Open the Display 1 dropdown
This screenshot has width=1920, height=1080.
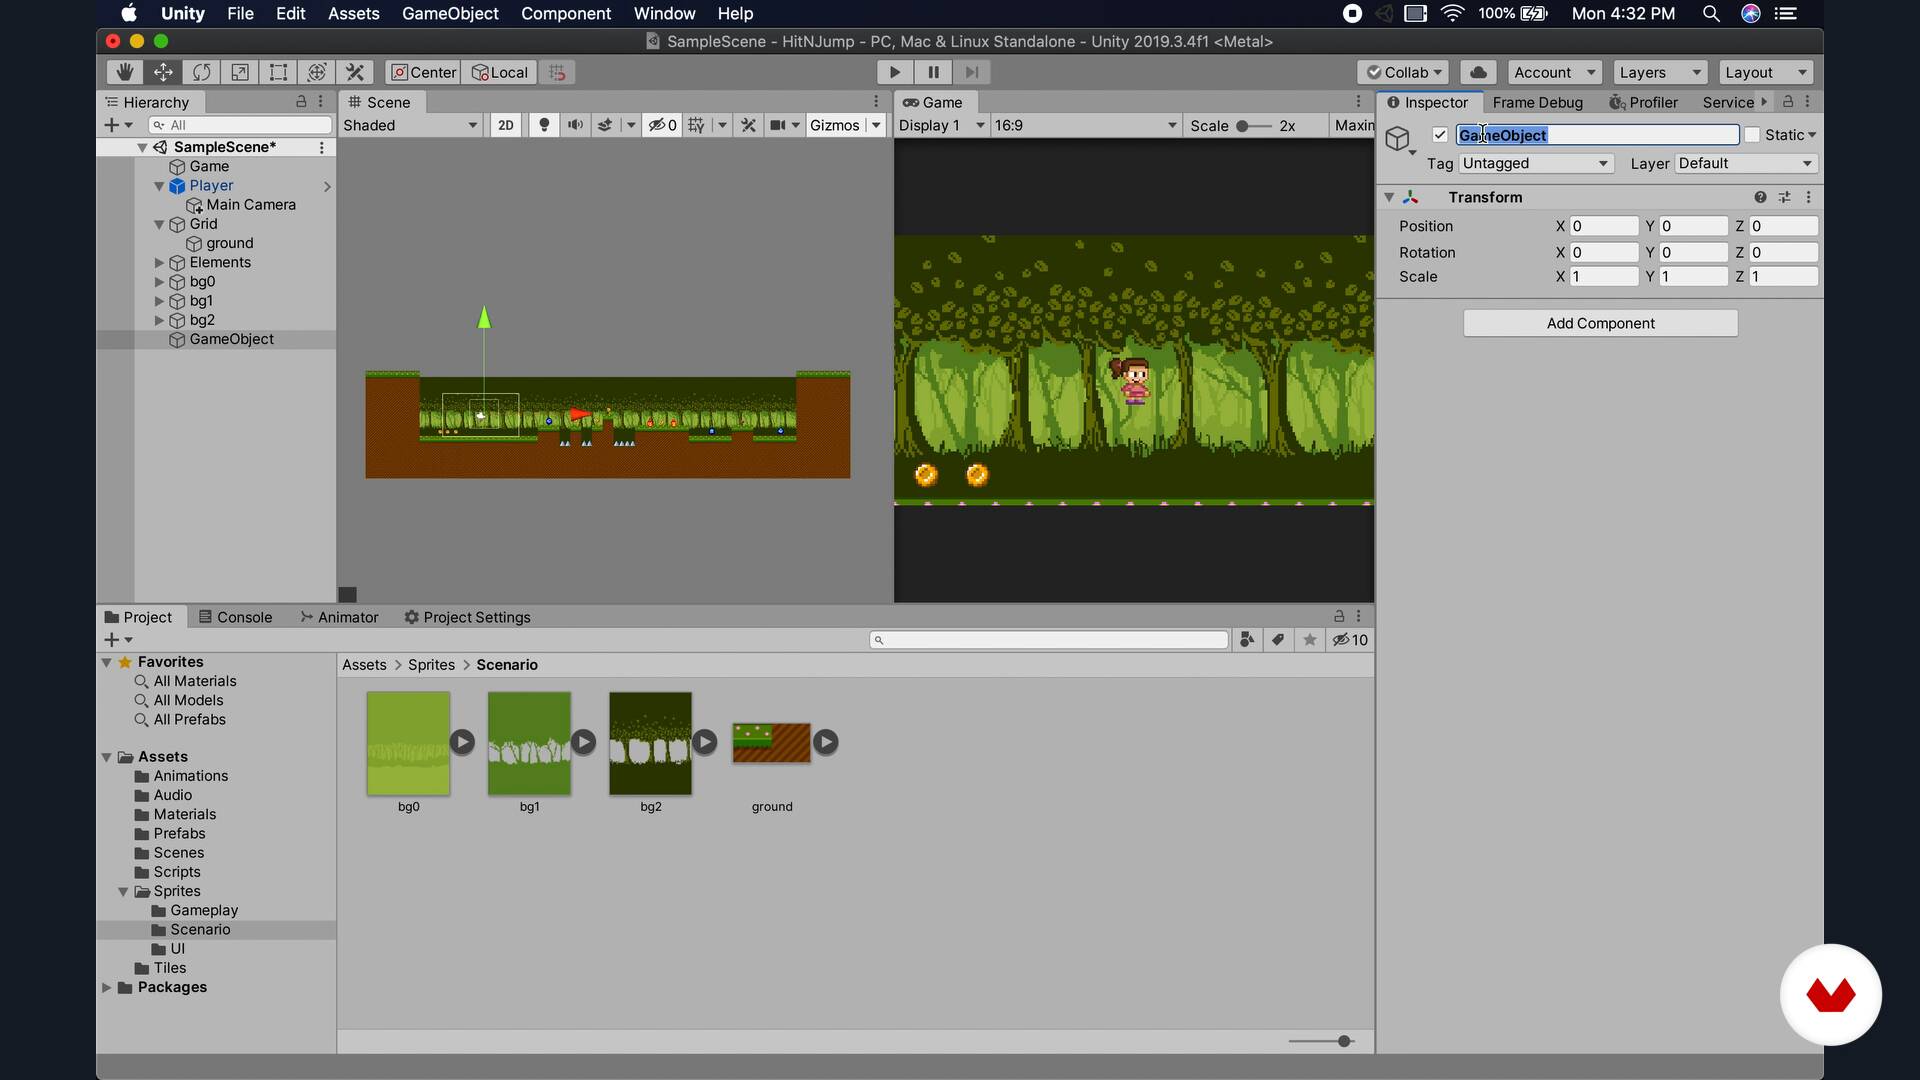941,125
